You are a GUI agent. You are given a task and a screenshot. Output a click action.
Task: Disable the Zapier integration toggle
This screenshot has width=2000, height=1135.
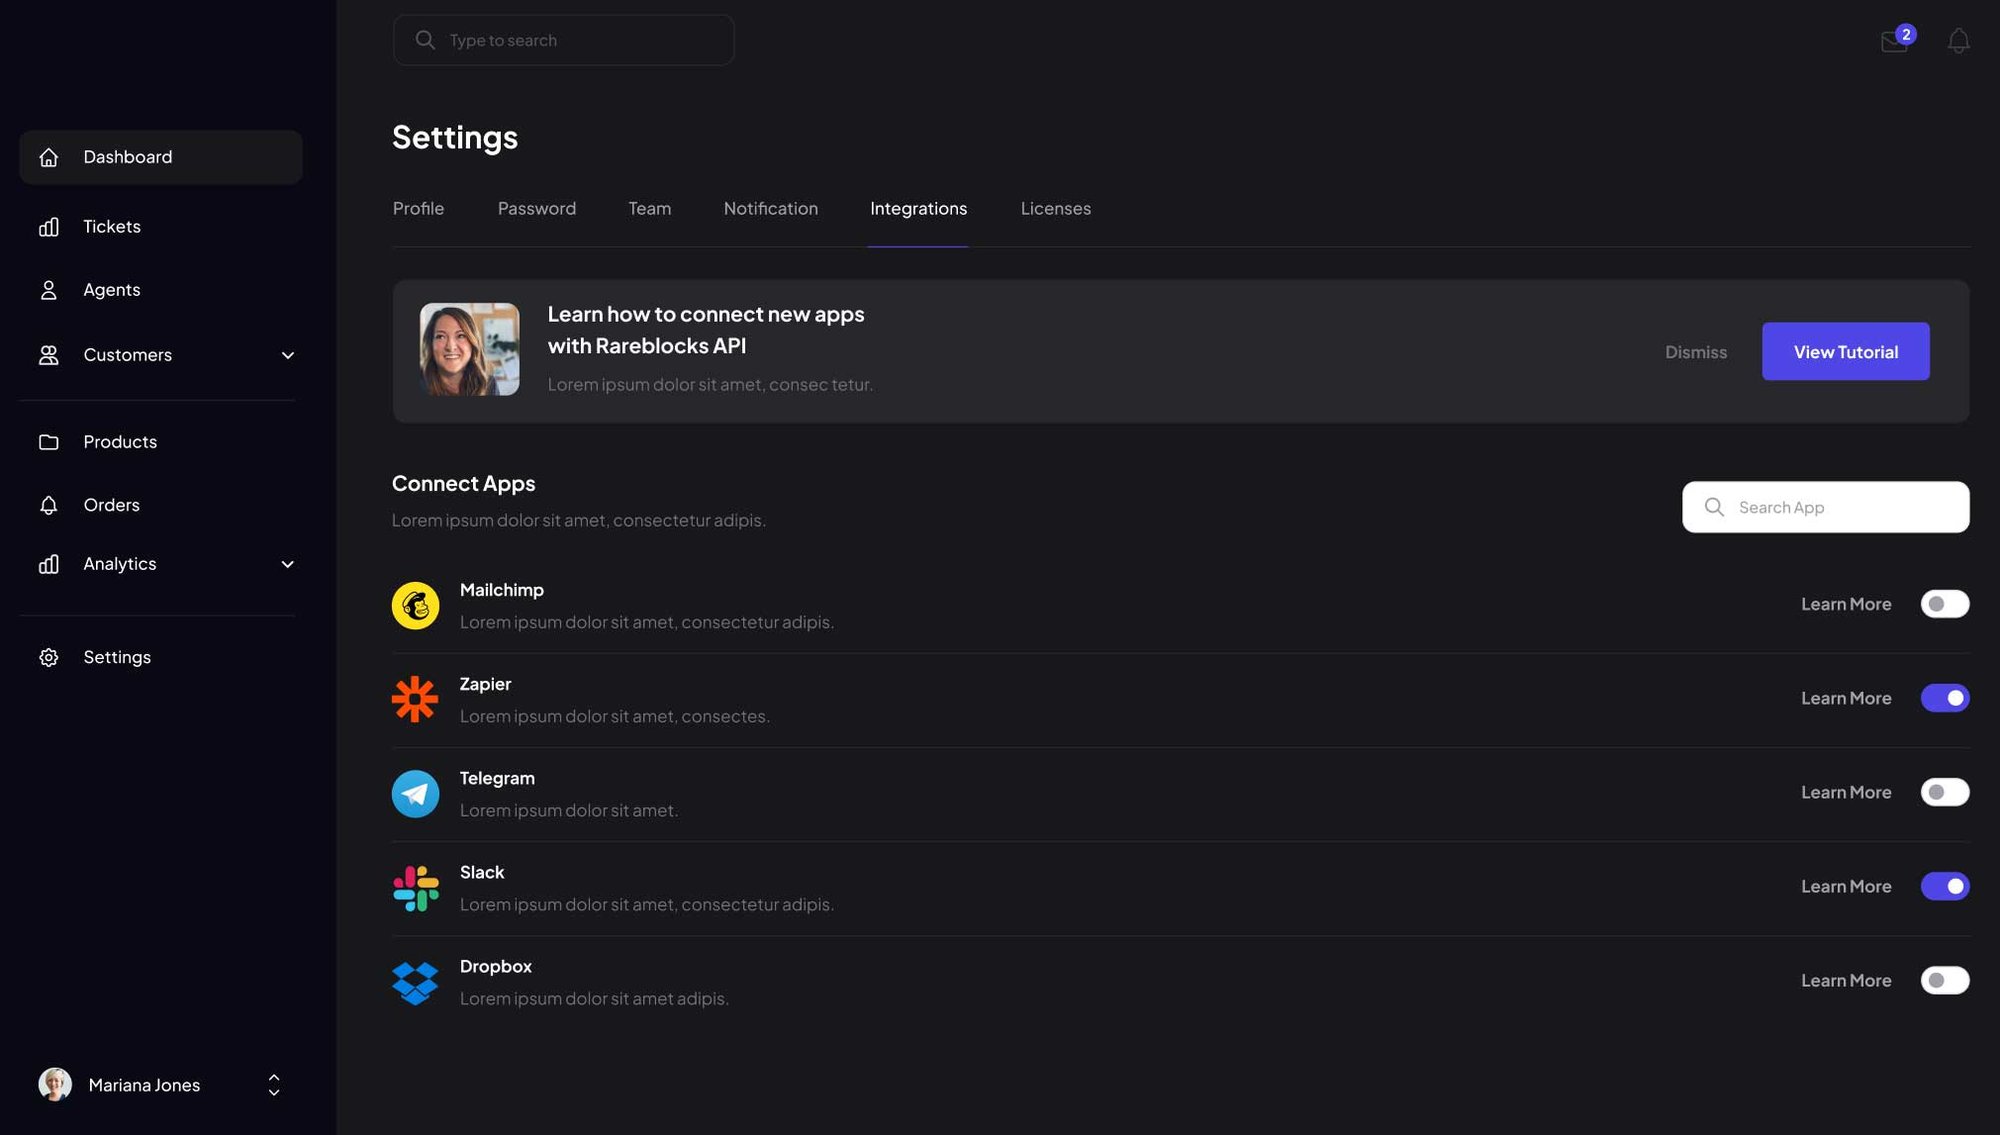tap(1944, 698)
